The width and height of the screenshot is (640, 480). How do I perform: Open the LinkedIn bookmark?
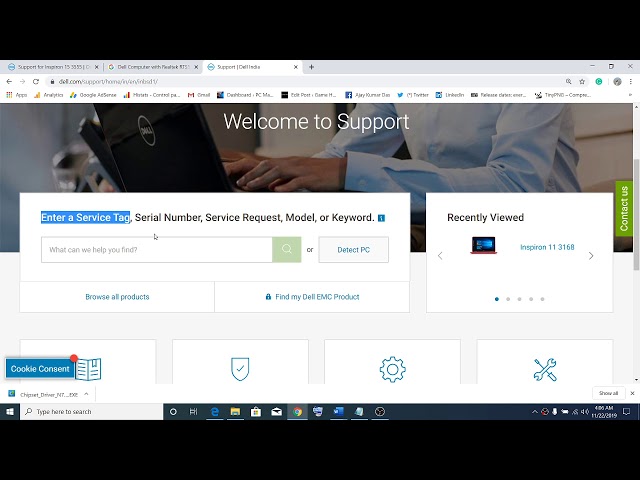point(450,95)
